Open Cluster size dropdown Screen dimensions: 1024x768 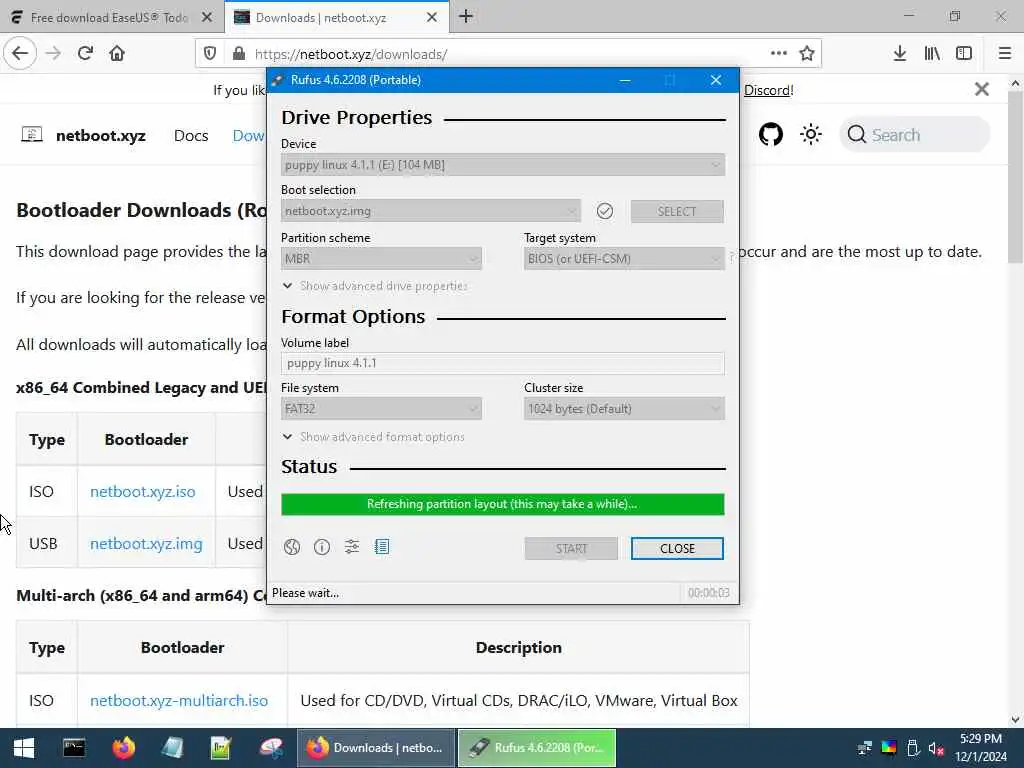coord(624,409)
